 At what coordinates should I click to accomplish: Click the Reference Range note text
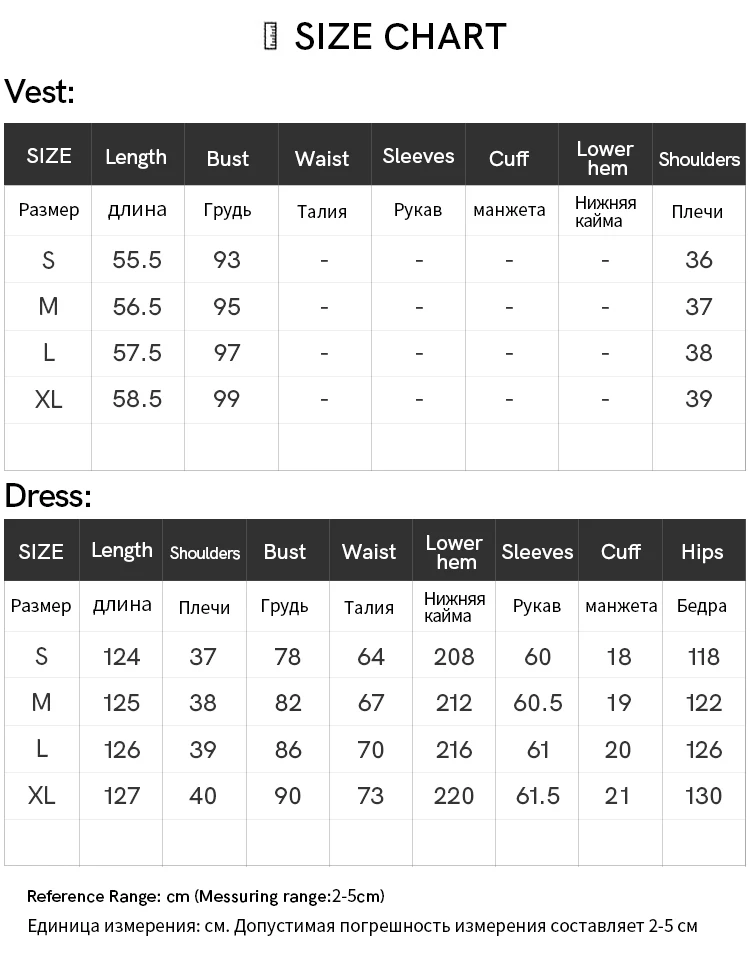(206, 896)
